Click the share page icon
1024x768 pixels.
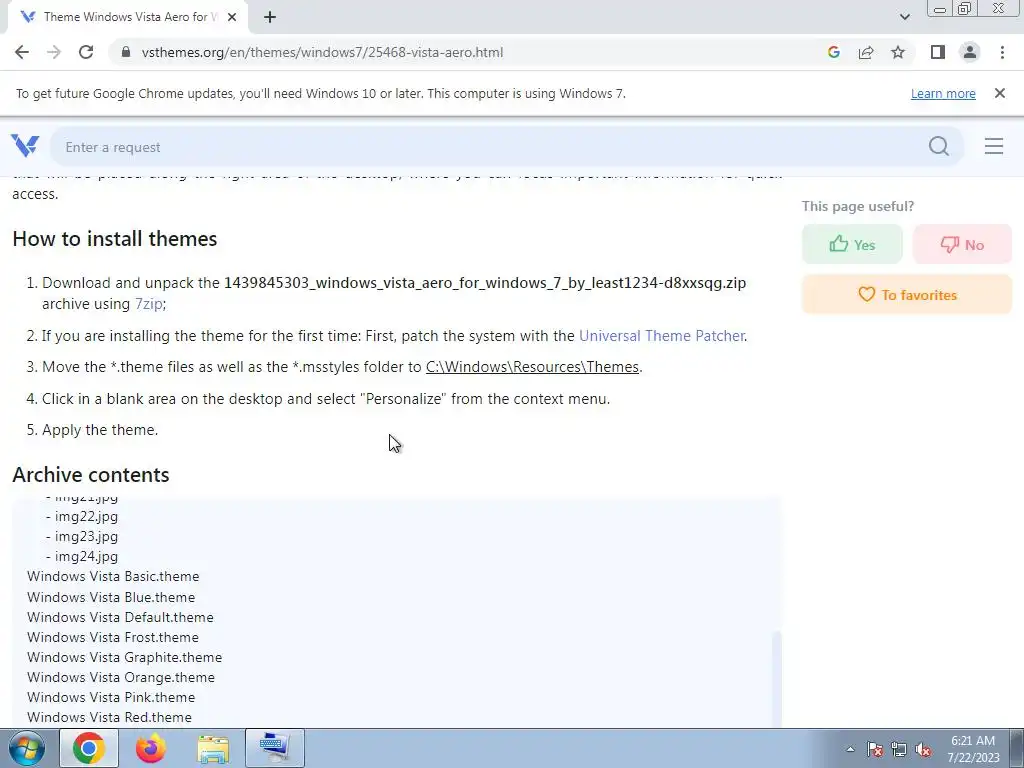pyautogui.click(x=866, y=52)
